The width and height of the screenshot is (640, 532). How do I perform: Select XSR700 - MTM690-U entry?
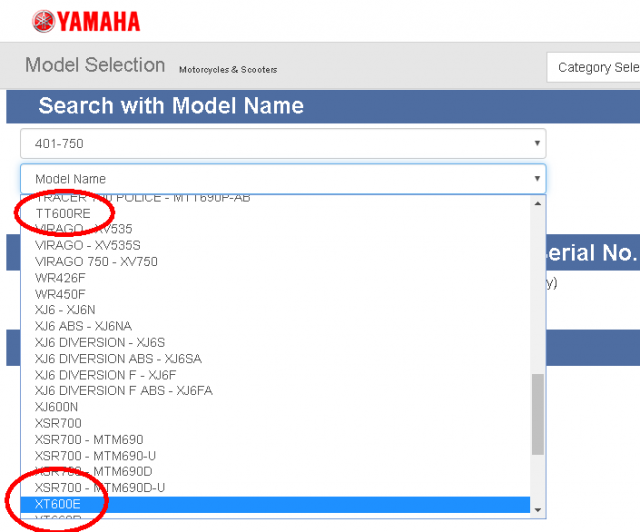coord(276,456)
